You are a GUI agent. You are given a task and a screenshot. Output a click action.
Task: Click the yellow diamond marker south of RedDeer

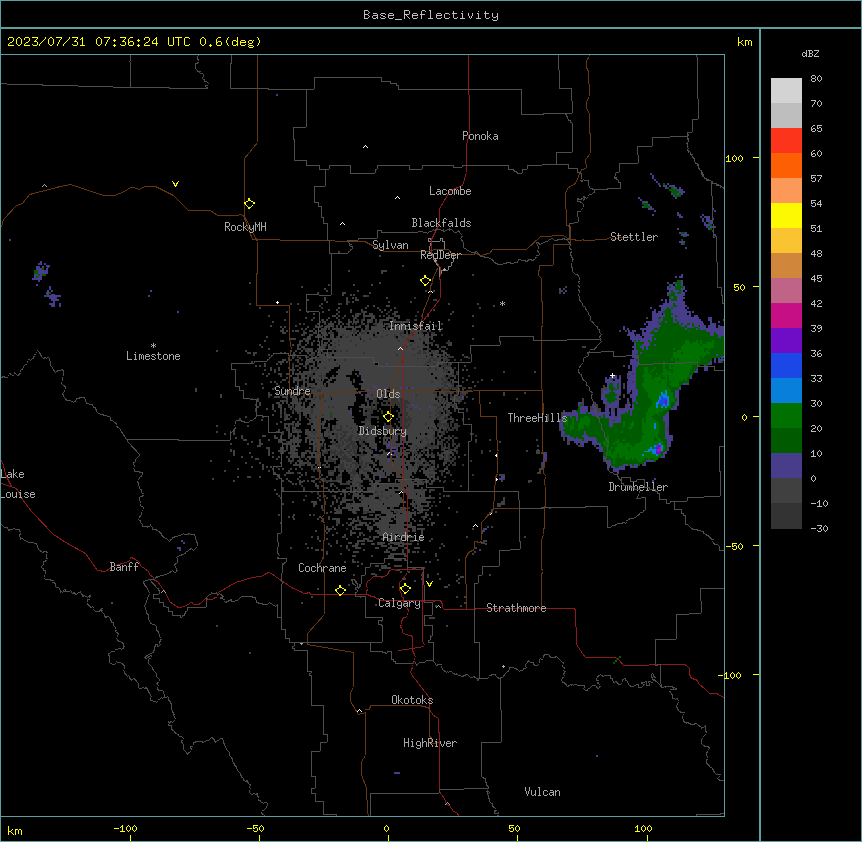click(x=425, y=281)
